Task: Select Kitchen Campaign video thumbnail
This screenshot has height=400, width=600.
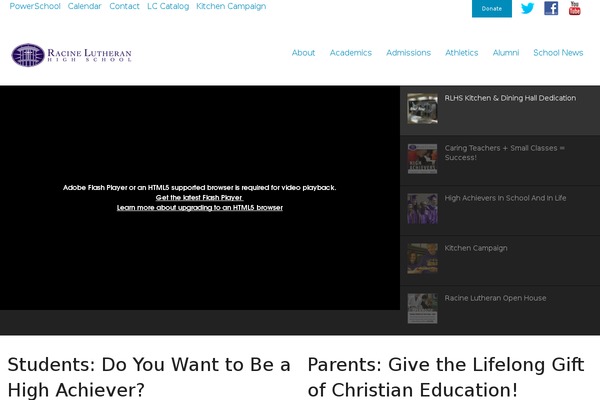Action: (x=422, y=258)
